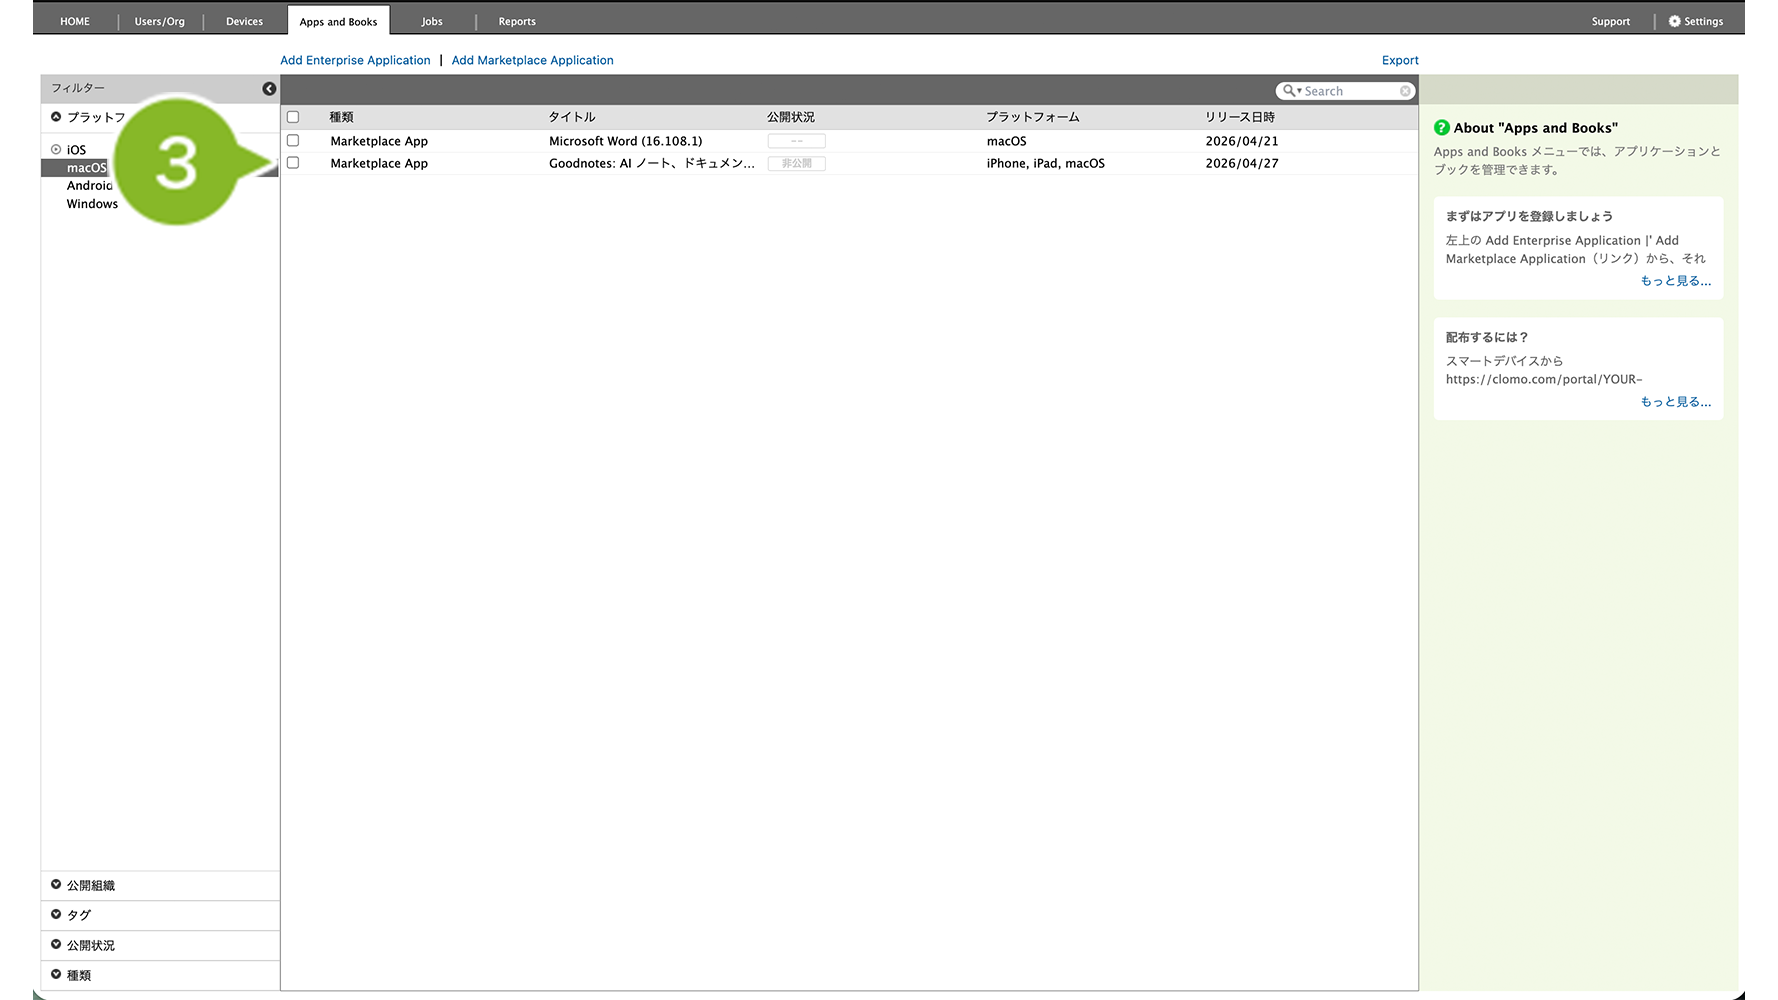Click Add Enterprise Application link

click(355, 60)
